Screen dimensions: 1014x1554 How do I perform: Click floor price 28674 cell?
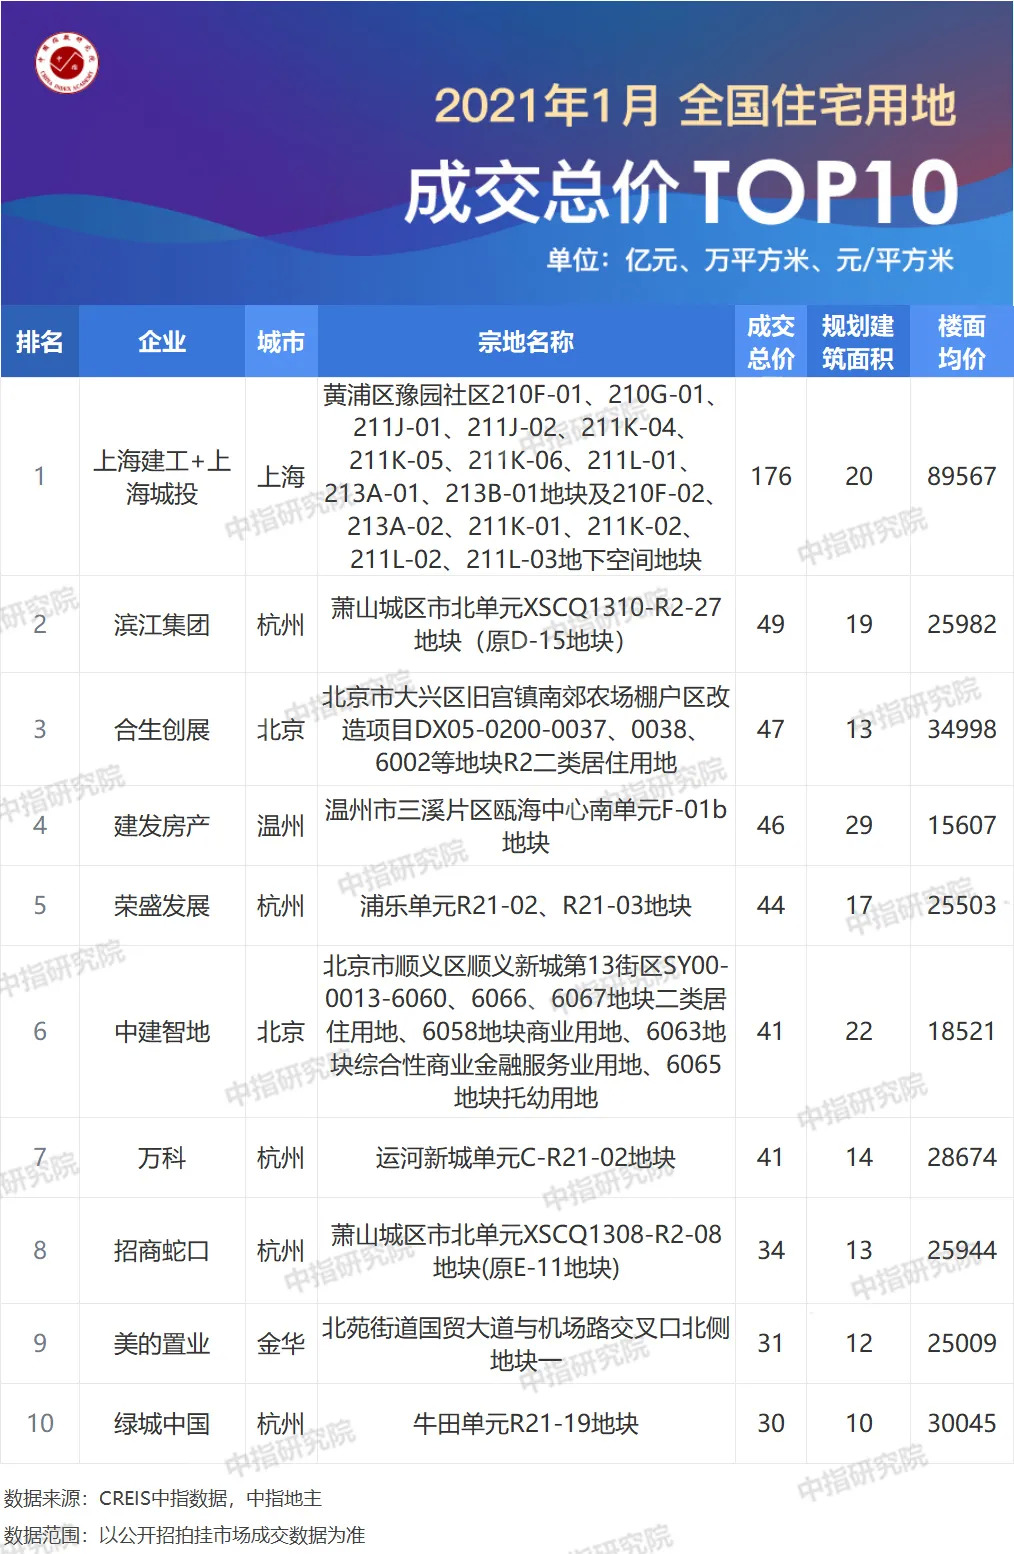pos(962,1158)
